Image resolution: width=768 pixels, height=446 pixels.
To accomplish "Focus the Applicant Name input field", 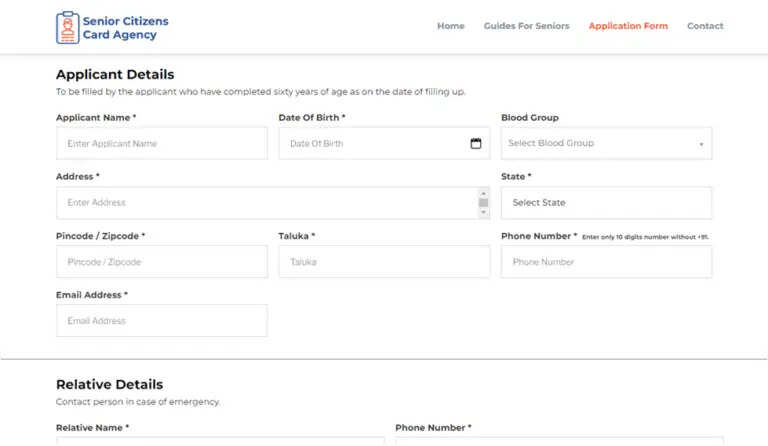I will [162, 143].
